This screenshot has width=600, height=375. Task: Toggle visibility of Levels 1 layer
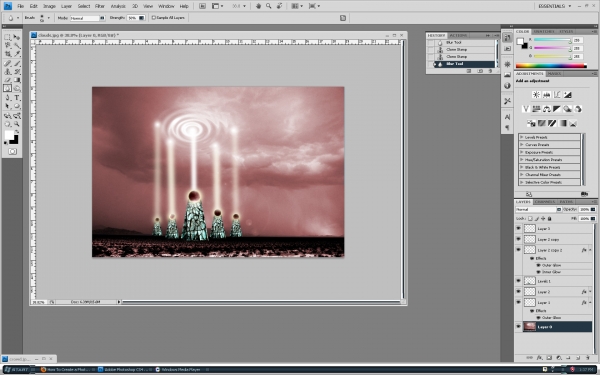pos(518,281)
